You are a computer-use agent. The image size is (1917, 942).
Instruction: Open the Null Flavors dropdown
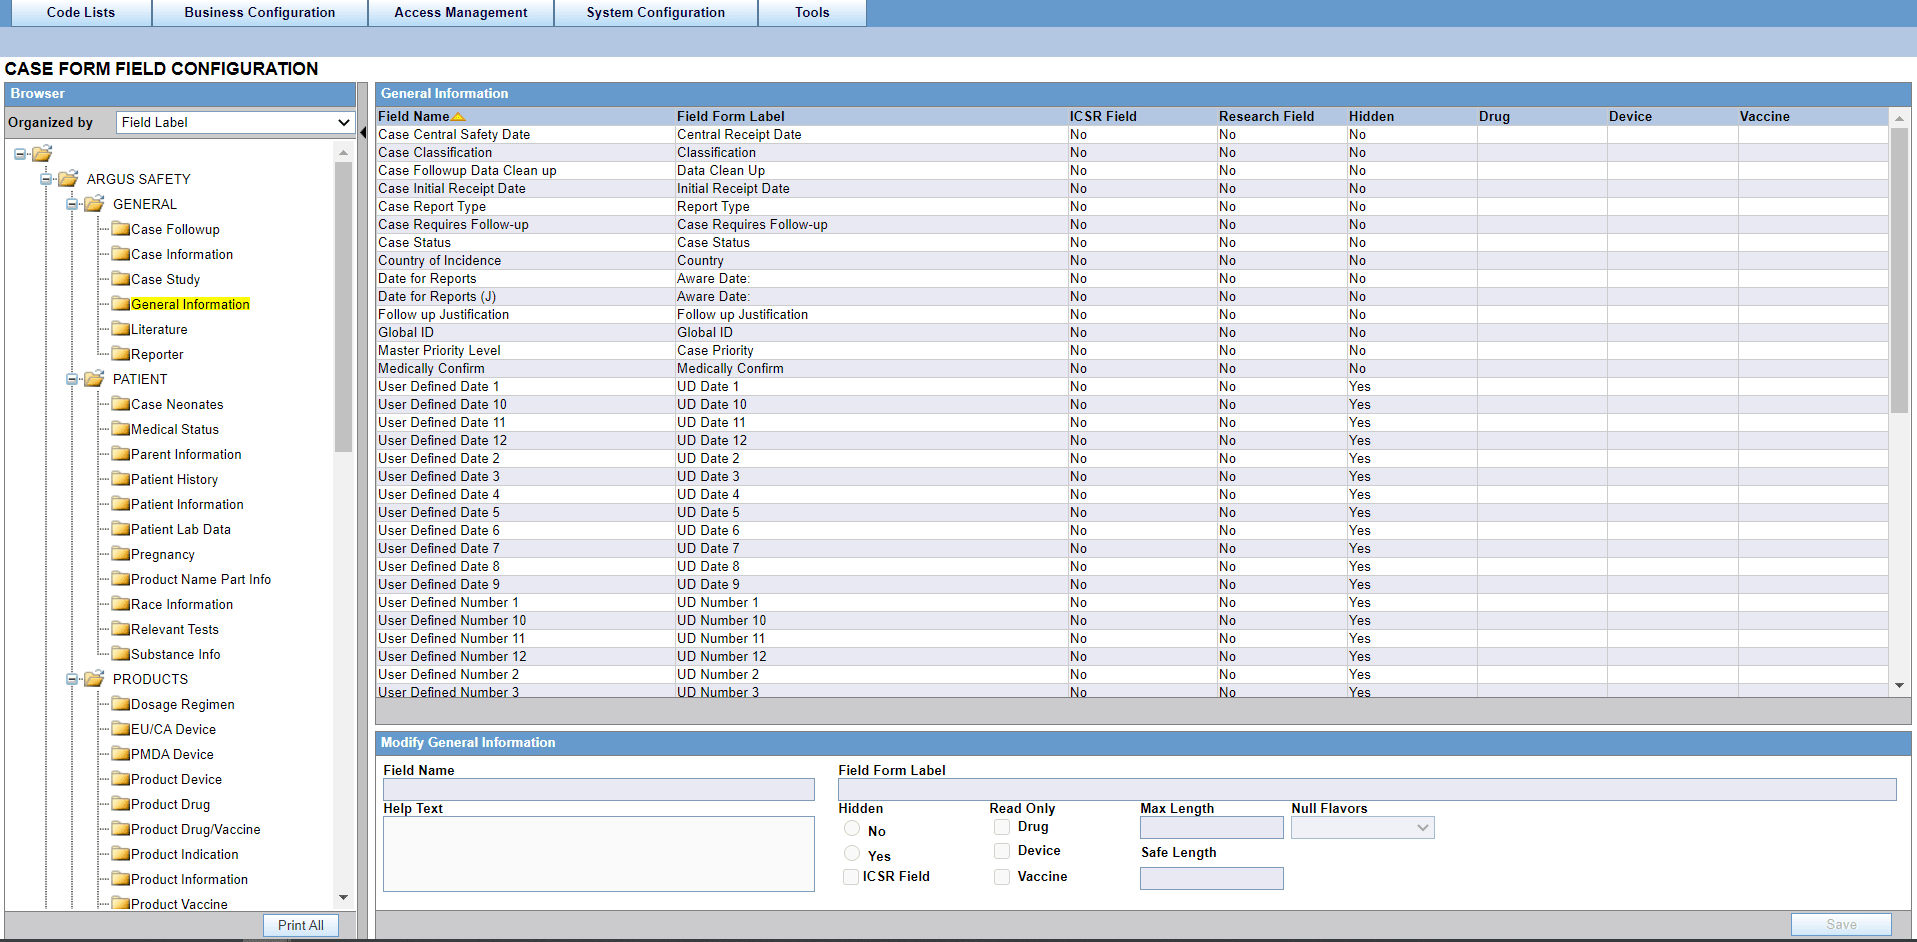tap(1362, 827)
